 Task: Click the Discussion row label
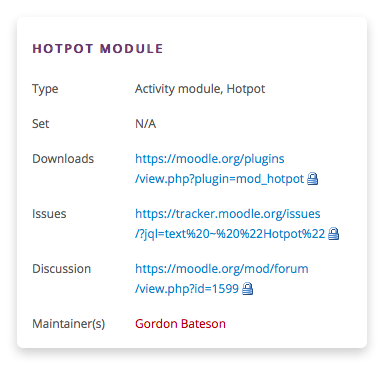tap(61, 269)
